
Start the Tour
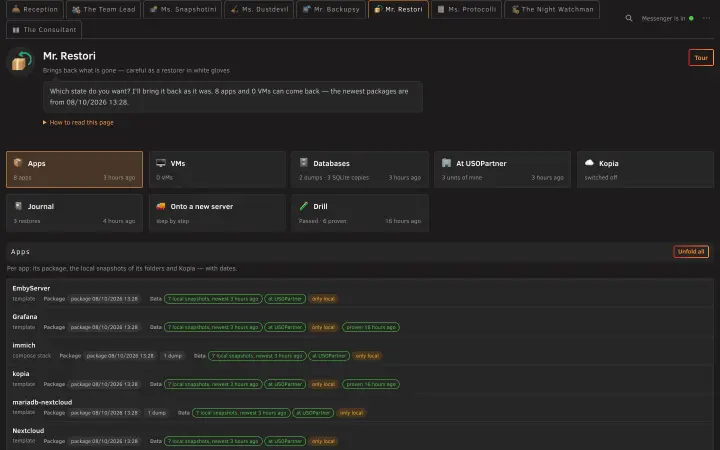tap(701, 57)
